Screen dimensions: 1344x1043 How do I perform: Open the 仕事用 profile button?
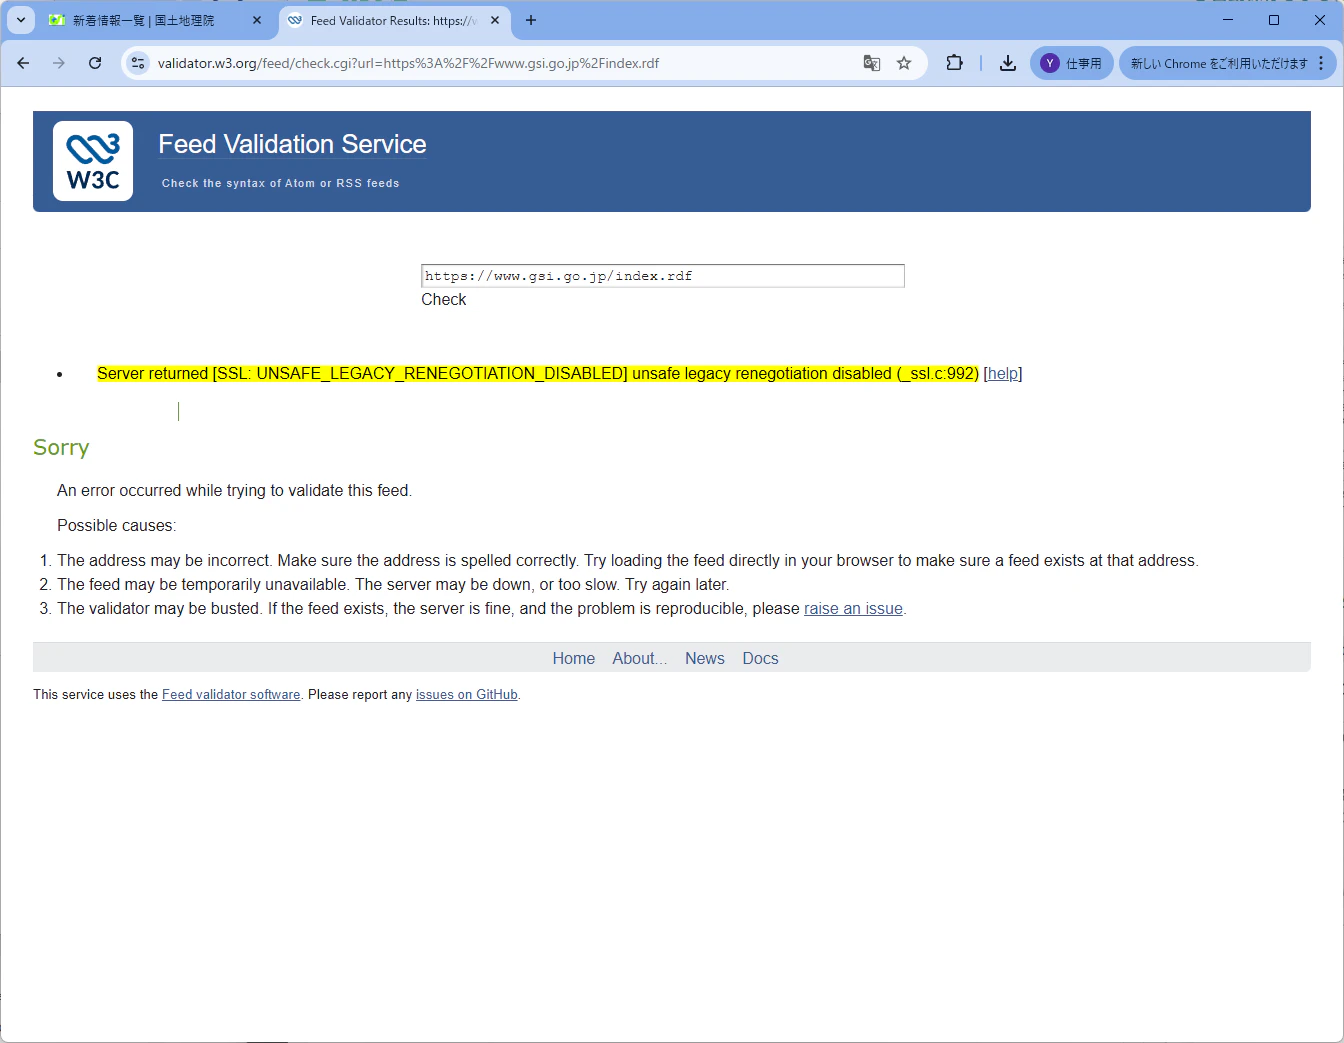tap(1072, 63)
